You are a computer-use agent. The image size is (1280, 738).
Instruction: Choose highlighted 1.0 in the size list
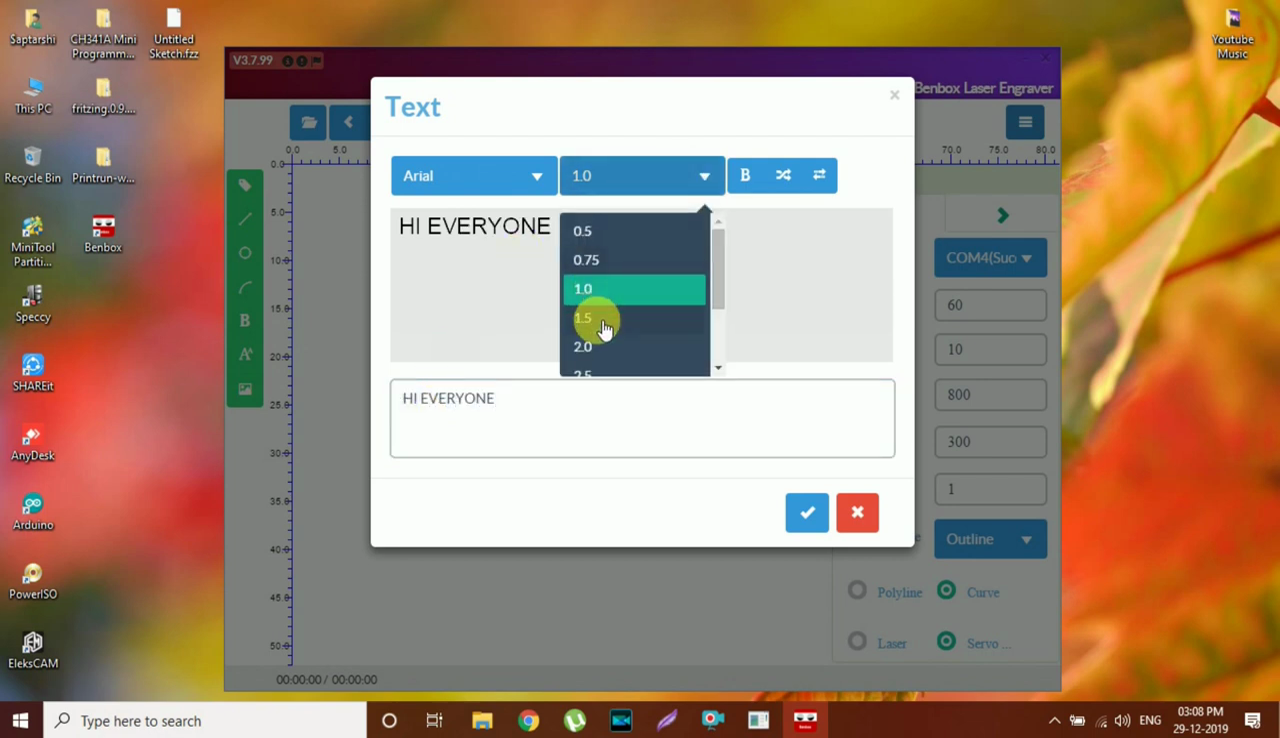point(634,289)
